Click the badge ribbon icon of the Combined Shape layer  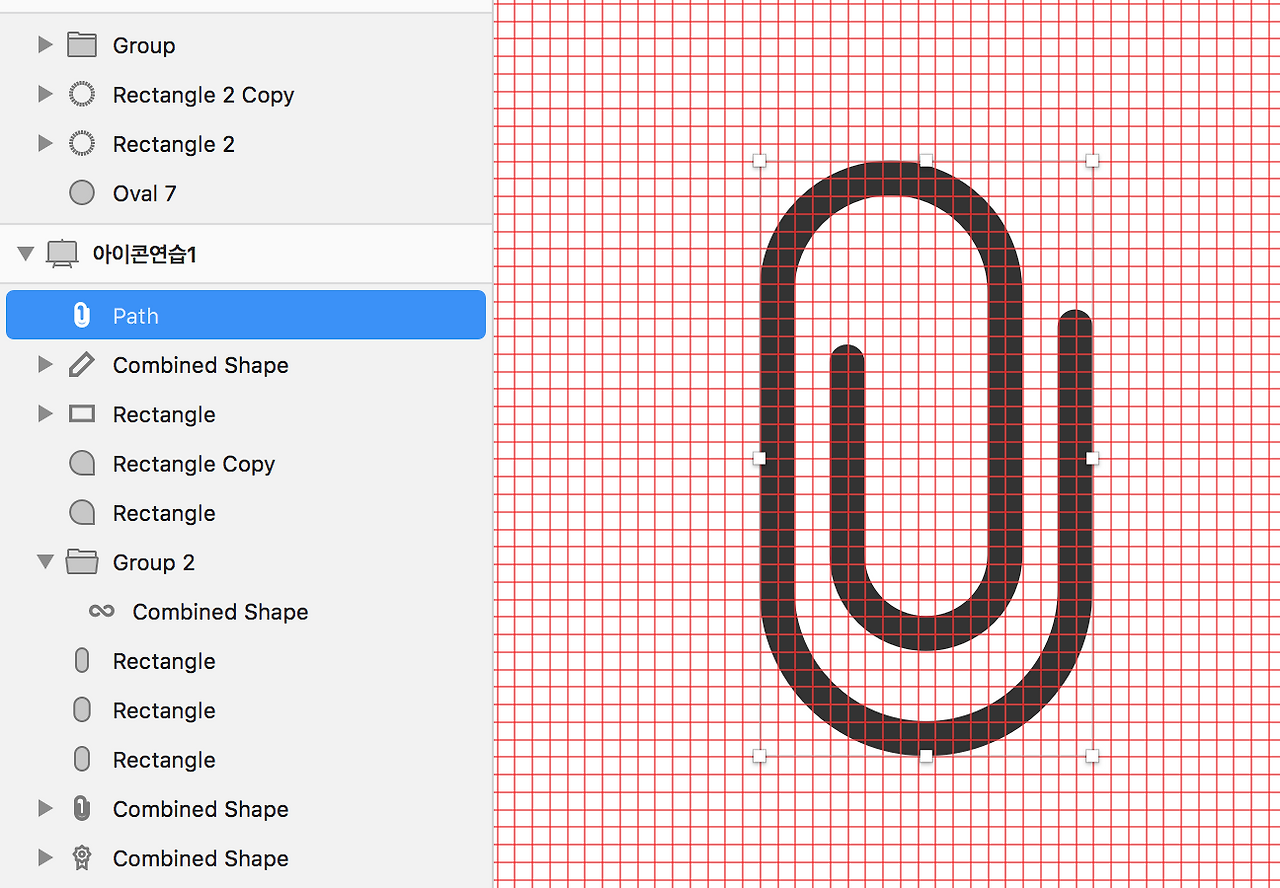pyautogui.click(x=82, y=858)
